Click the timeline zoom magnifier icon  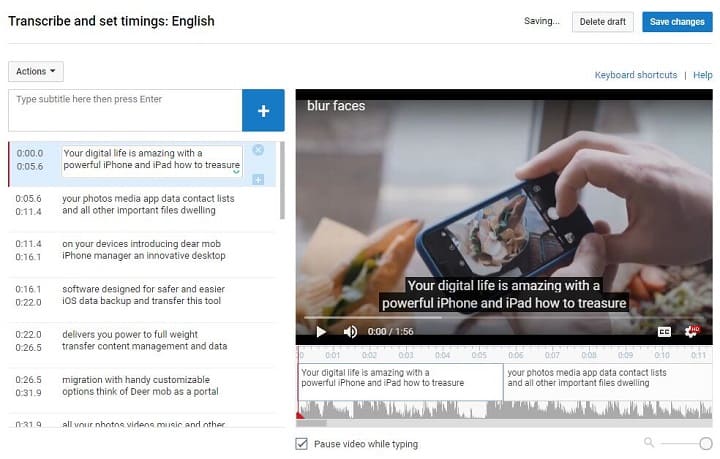click(649, 442)
